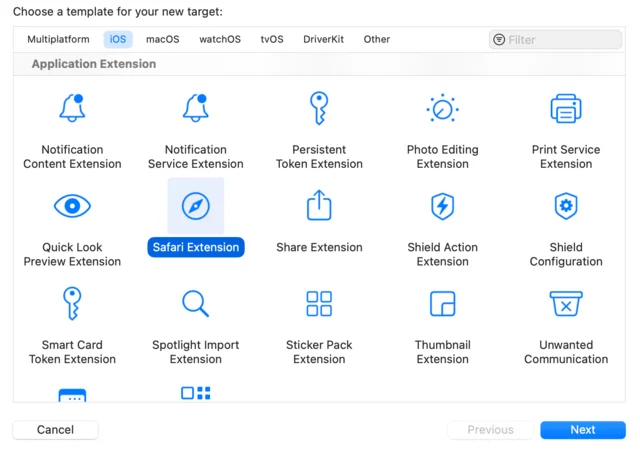Pick the Share Extension icon
The height and width of the screenshot is (451, 640).
point(319,205)
